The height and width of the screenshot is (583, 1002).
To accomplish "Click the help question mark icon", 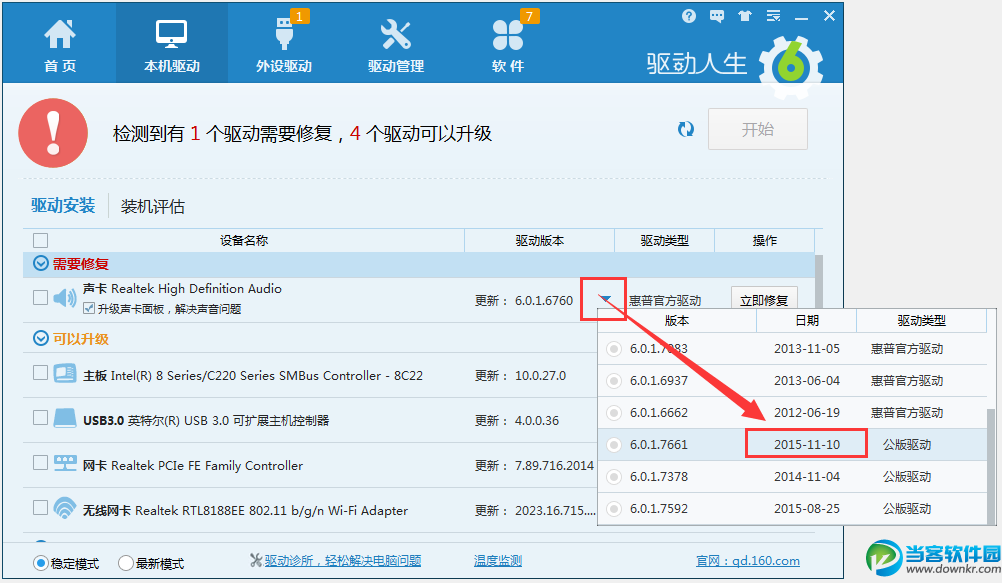I will coord(688,16).
